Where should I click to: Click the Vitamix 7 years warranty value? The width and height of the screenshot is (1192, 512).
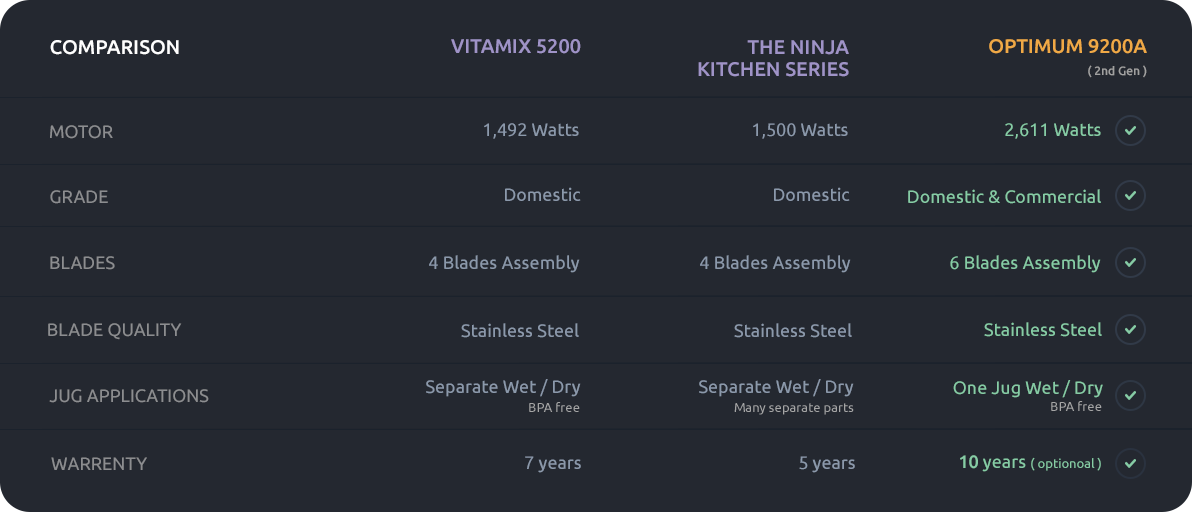(x=553, y=463)
